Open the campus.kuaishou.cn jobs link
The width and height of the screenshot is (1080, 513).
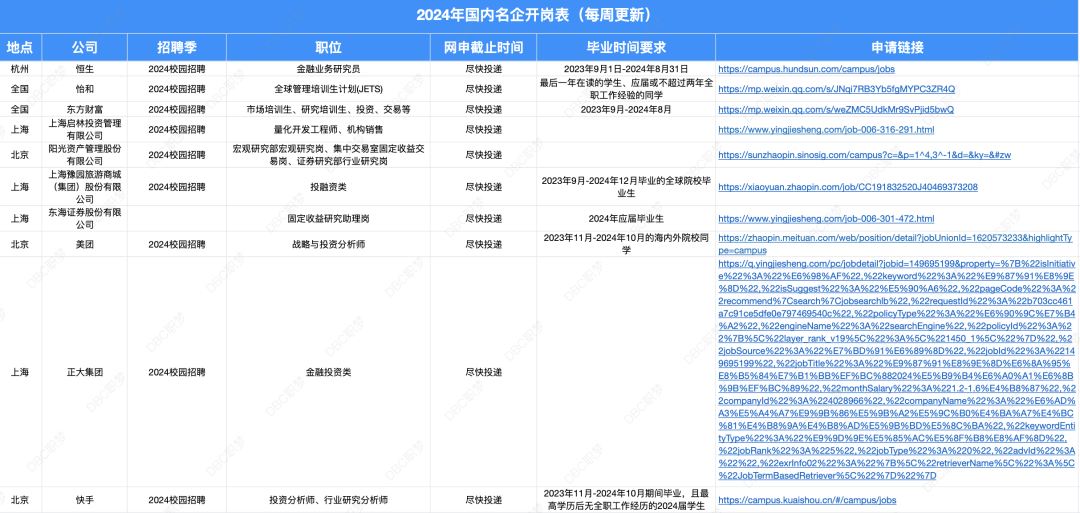(807, 499)
